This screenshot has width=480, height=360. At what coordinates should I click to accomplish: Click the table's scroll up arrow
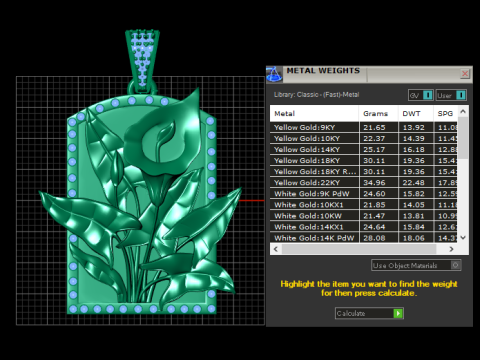tap(463, 112)
